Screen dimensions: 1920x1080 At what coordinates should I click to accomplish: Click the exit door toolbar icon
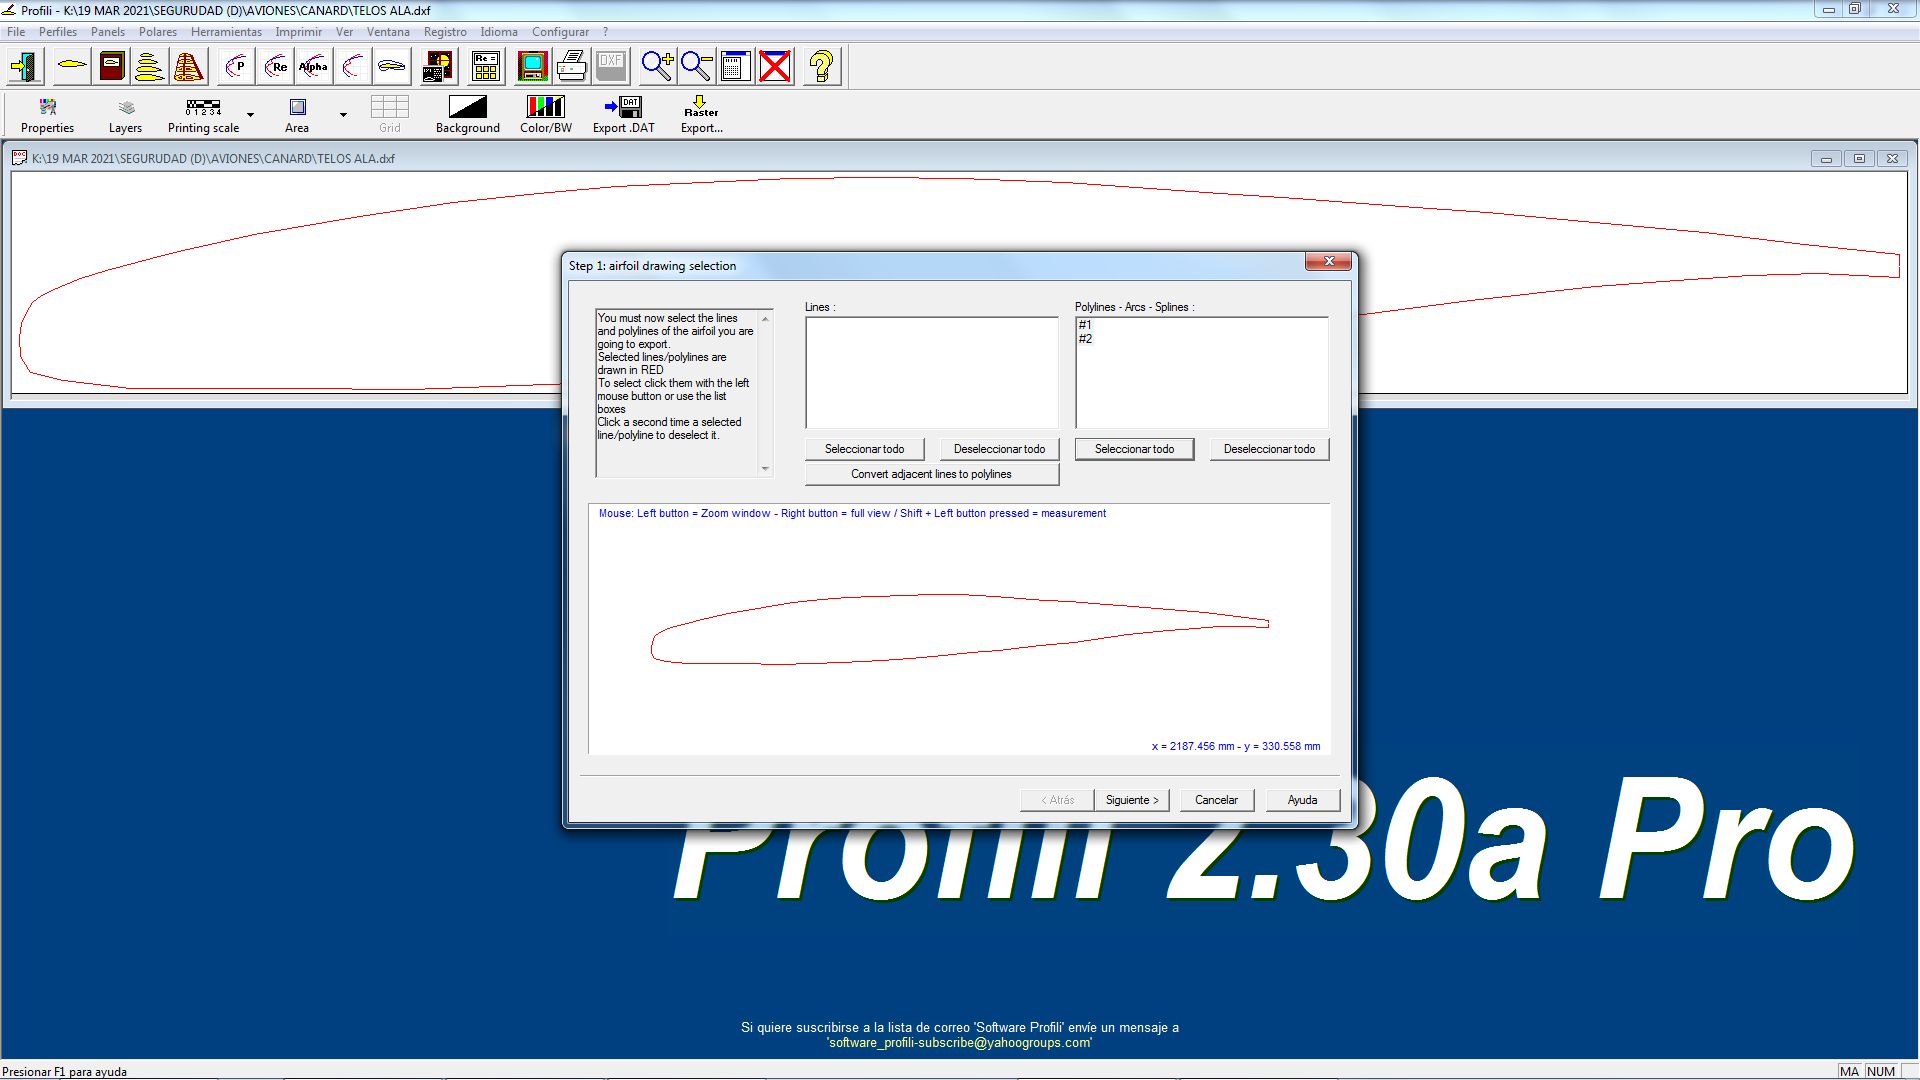click(x=25, y=67)
